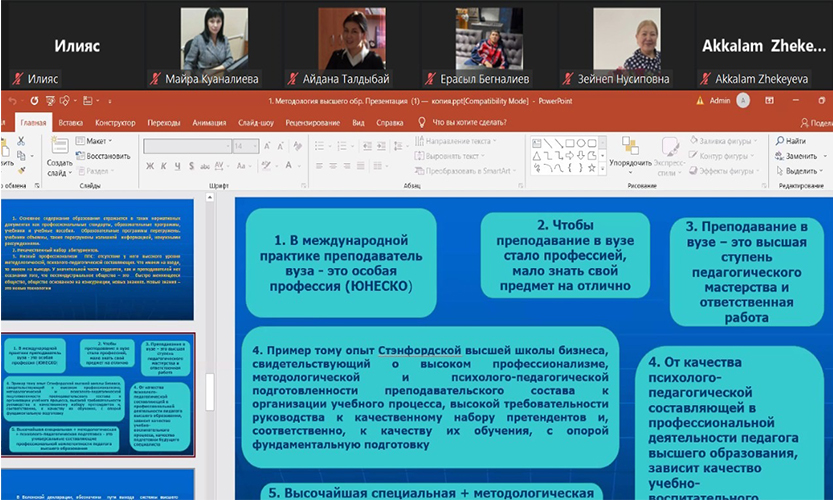The image size is (833, 500).
Task: Click the Admin account avatar
Action: pyautogui.click(x=744, y=101)
